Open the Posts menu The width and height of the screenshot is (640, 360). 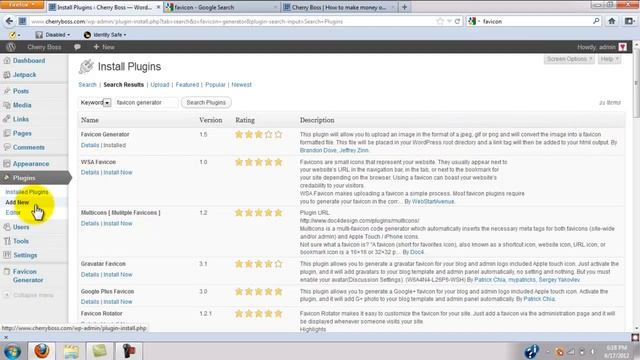[20, 91]
